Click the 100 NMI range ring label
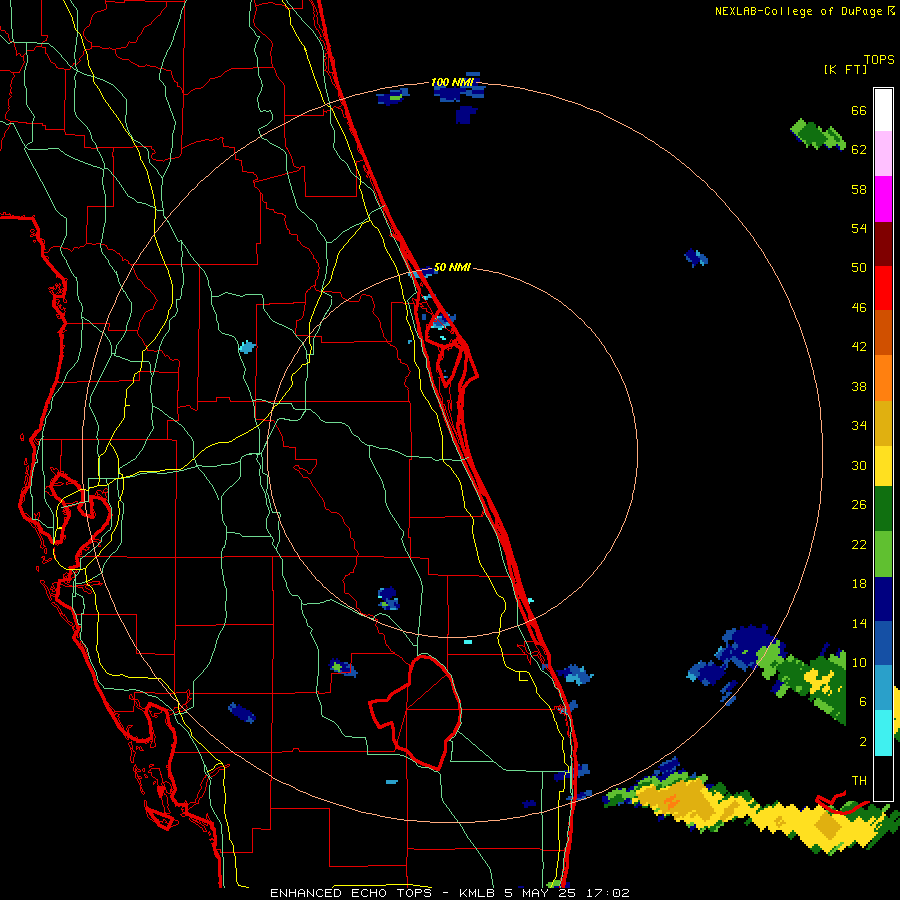 click(452, 82)
